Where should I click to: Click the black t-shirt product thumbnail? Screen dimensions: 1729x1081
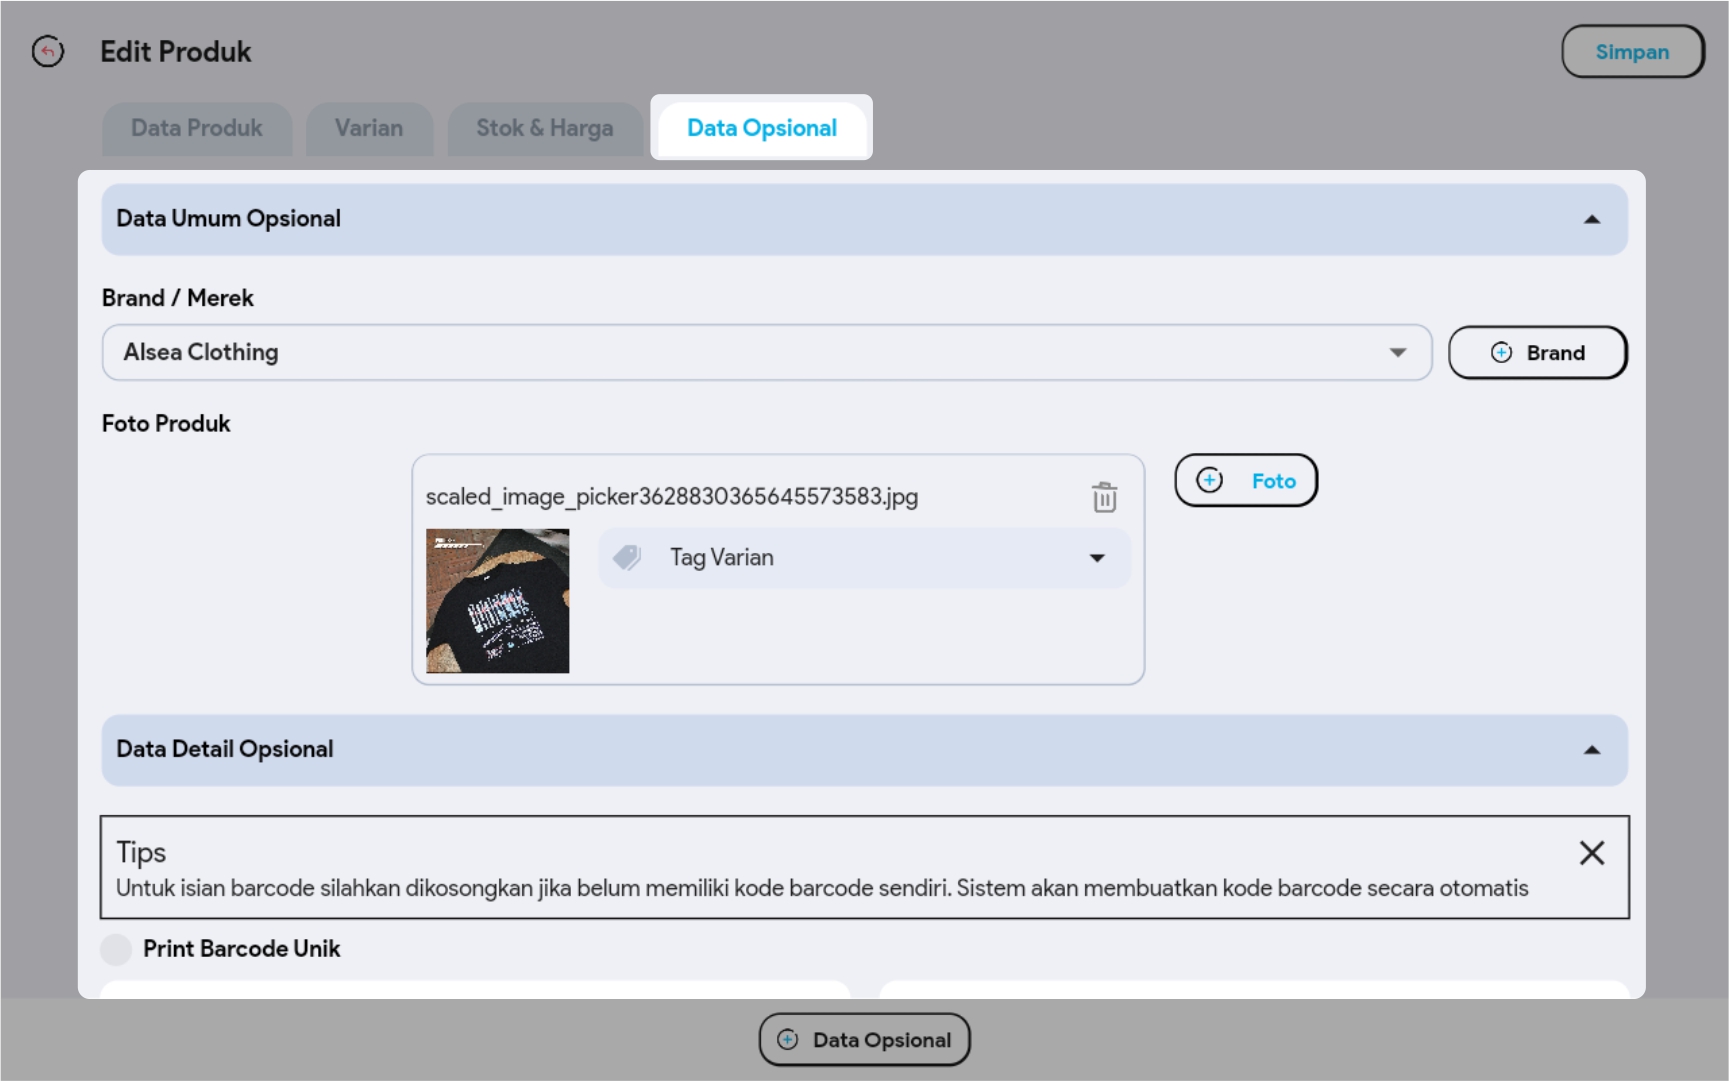click(498, 601)
